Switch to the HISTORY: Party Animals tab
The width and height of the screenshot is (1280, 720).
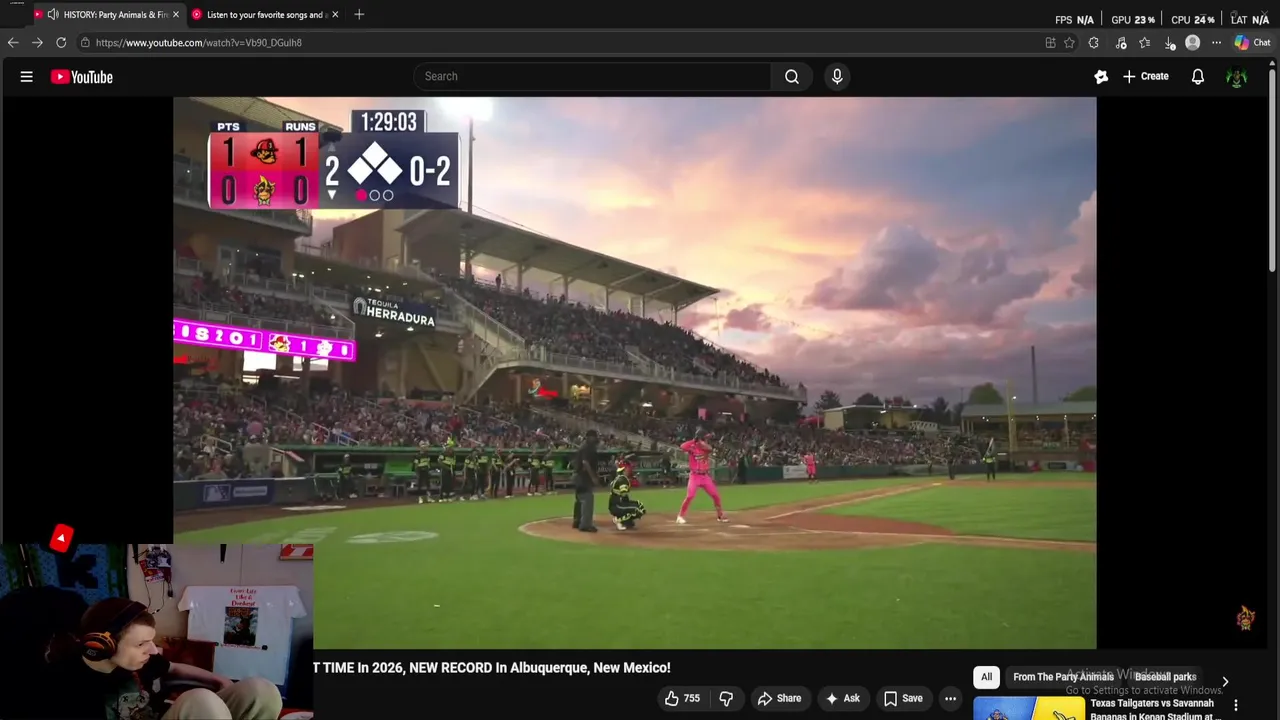pos(115,15)
